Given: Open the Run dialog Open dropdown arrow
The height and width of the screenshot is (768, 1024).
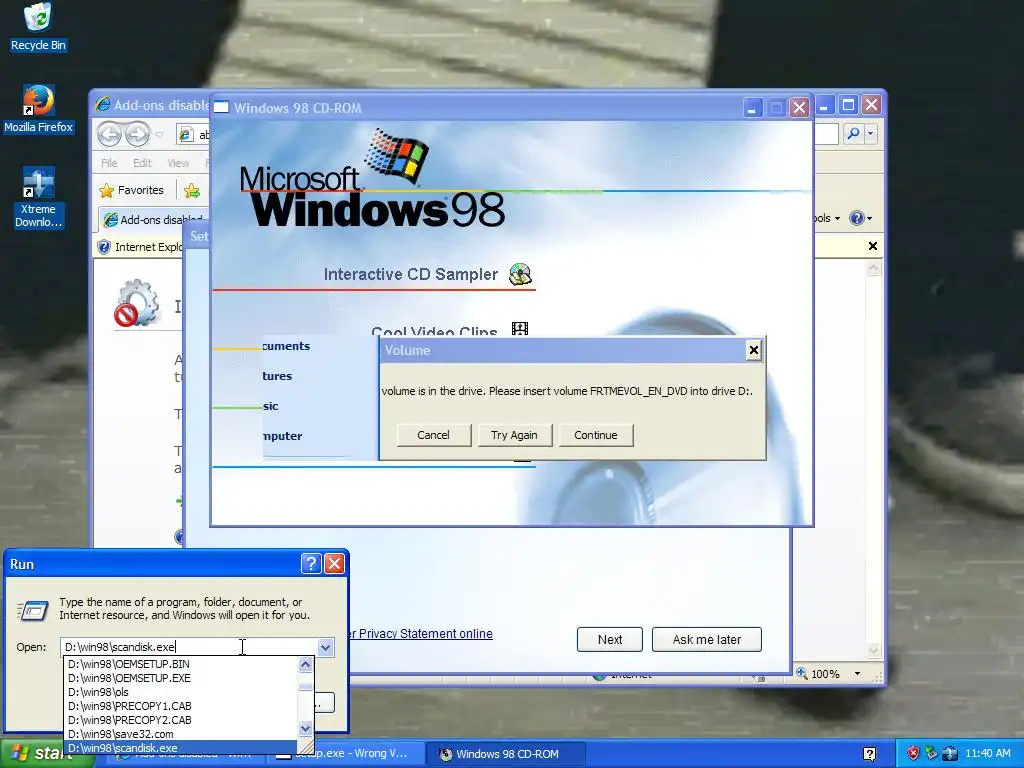Looking at the screenshot, I should tap(325, 647).
